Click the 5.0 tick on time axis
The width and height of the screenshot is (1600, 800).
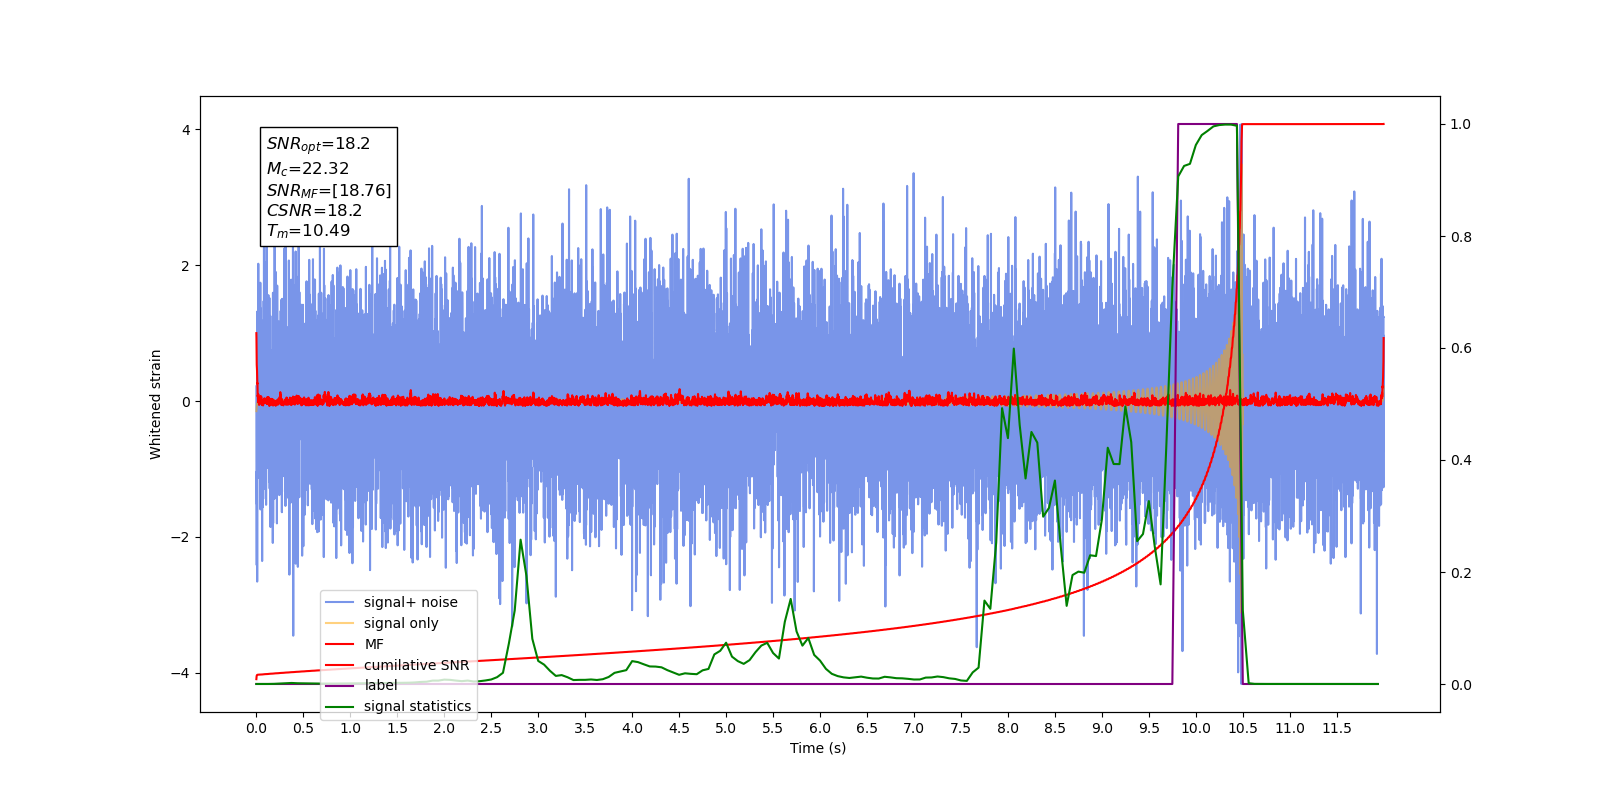(726, 728)
